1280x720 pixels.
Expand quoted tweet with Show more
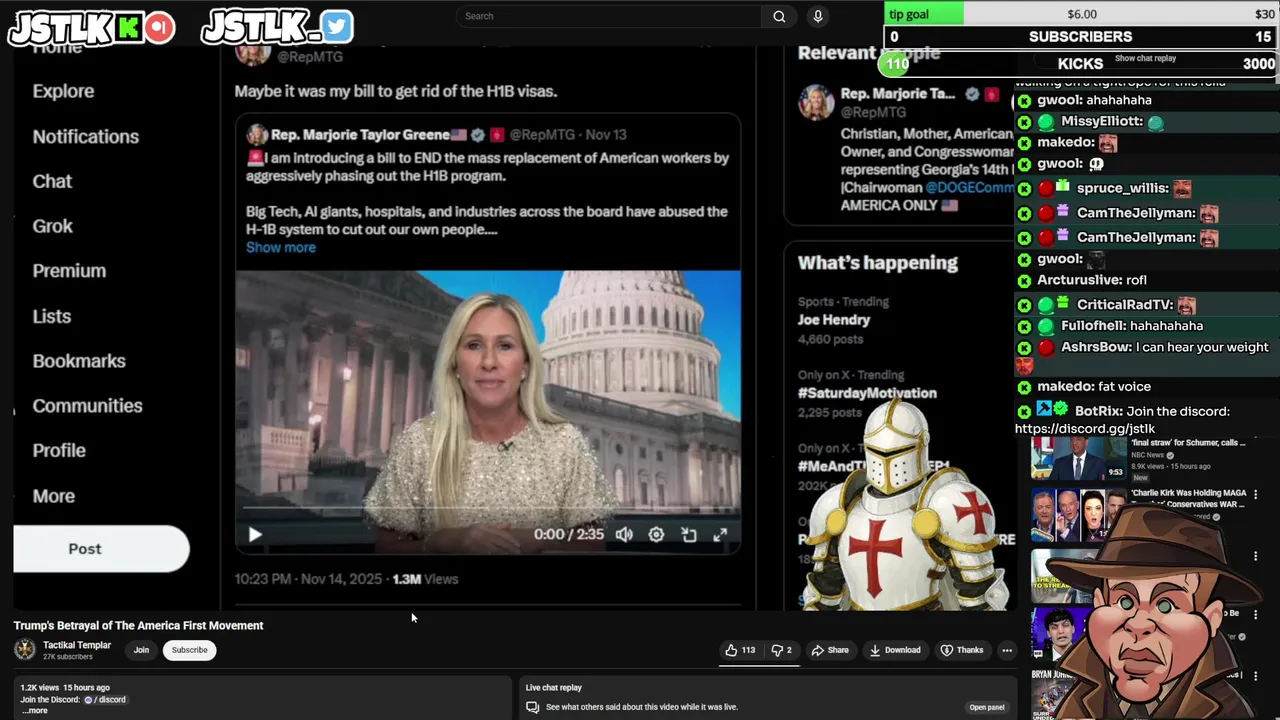281,248
